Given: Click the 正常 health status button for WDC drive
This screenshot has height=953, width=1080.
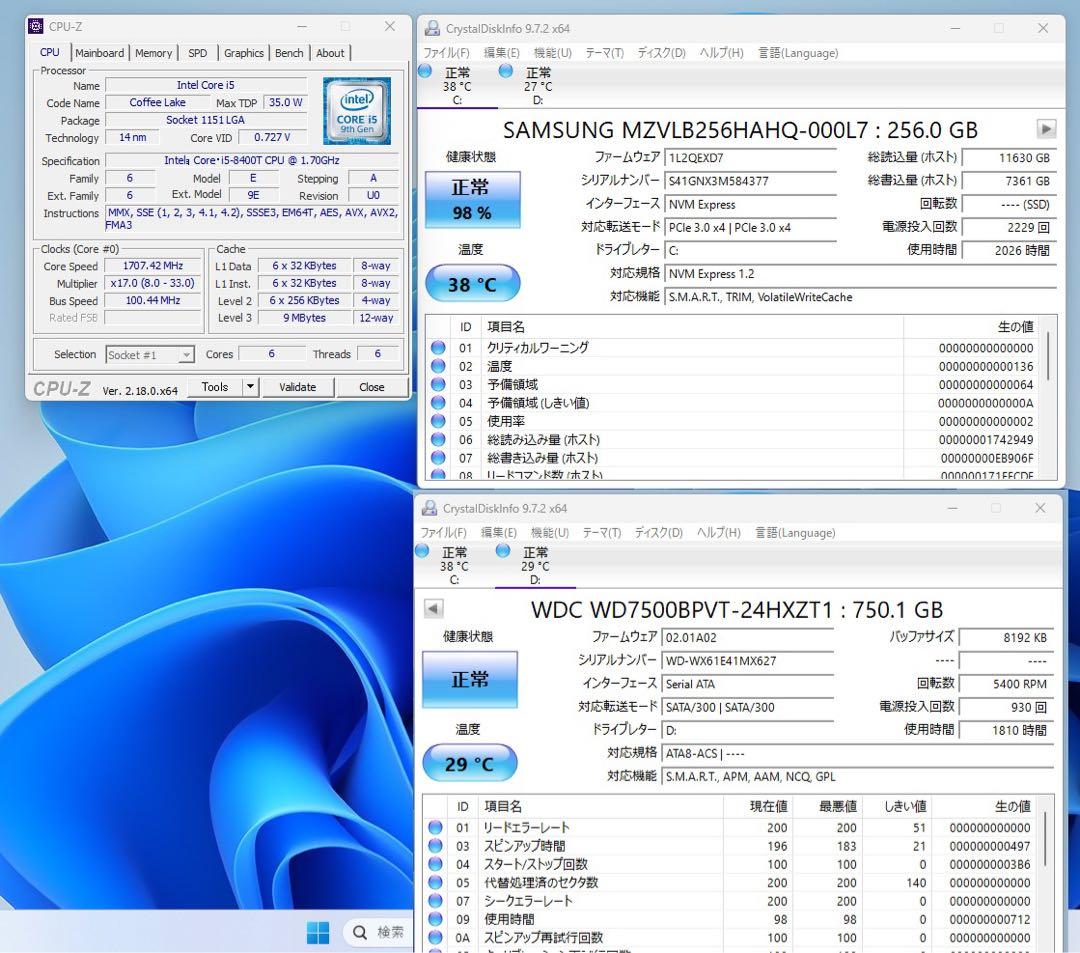Looking at the screenshot, I should [x=469, y=680].
